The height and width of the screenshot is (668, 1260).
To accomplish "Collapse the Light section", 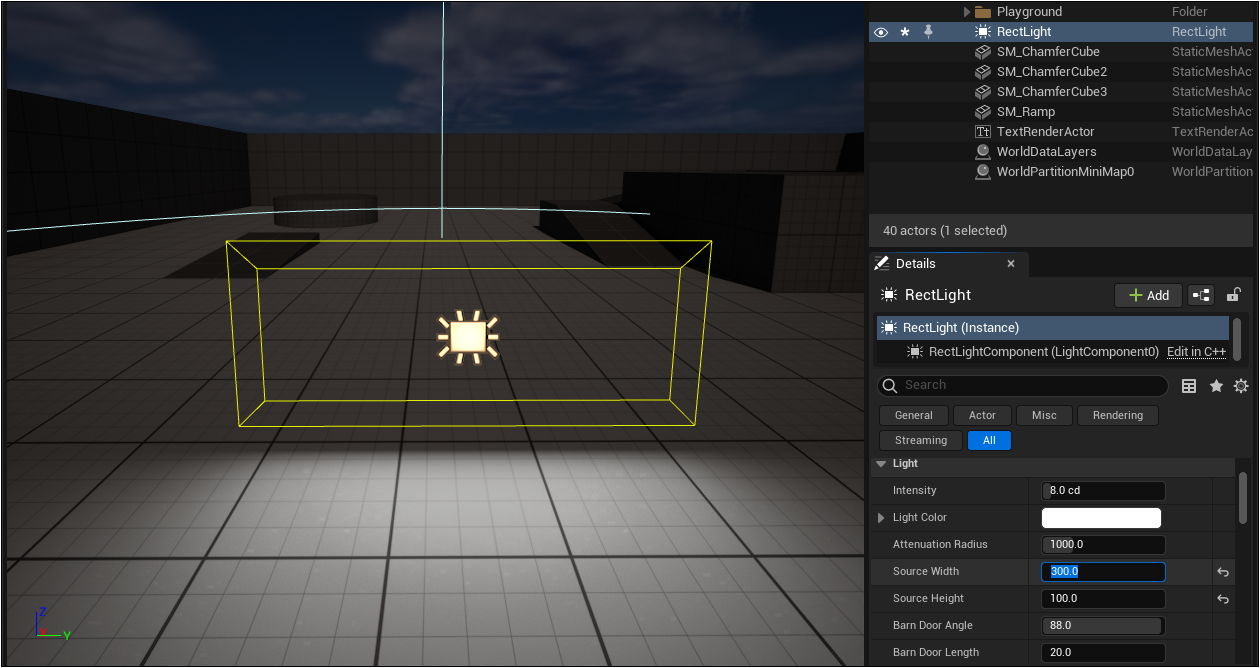I will point(881,464).
